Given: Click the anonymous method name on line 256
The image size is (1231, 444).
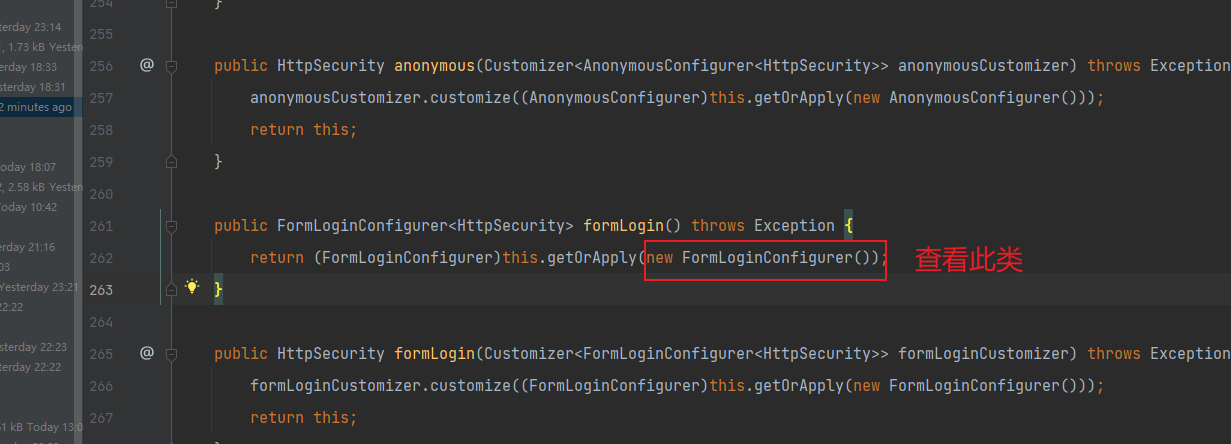Looking at the screenshot, I should tap(434, 66).
